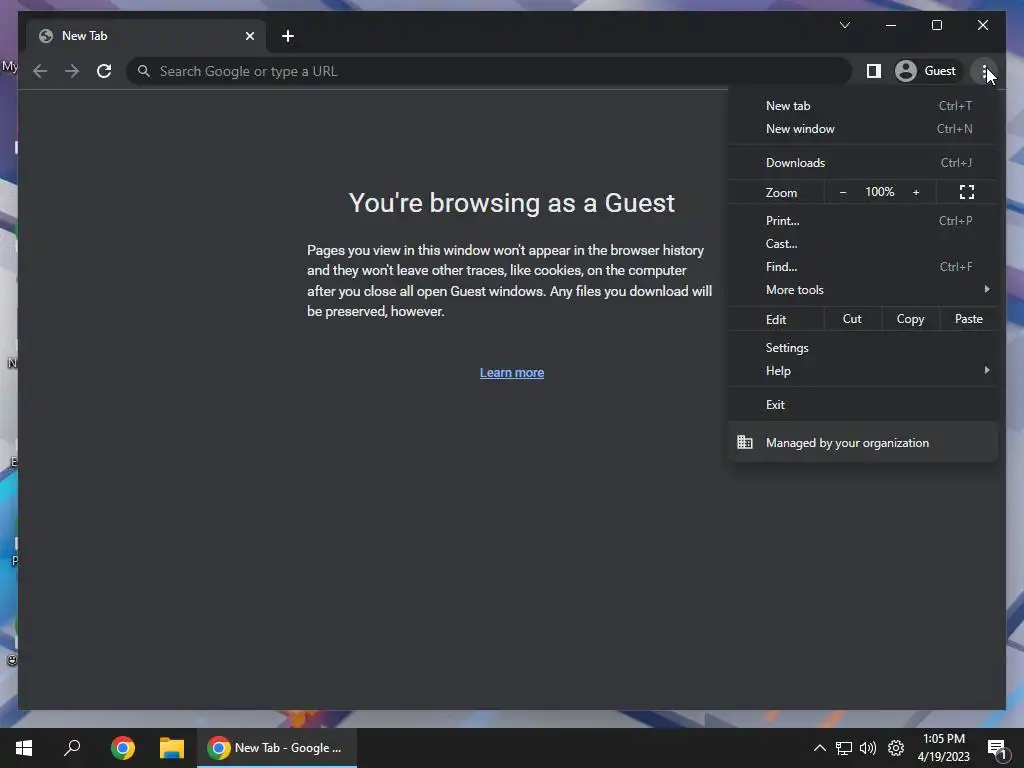This screenshot has height=768, width=1024.
Task: Click the forward navigation arrow
Action: (72, 71)
